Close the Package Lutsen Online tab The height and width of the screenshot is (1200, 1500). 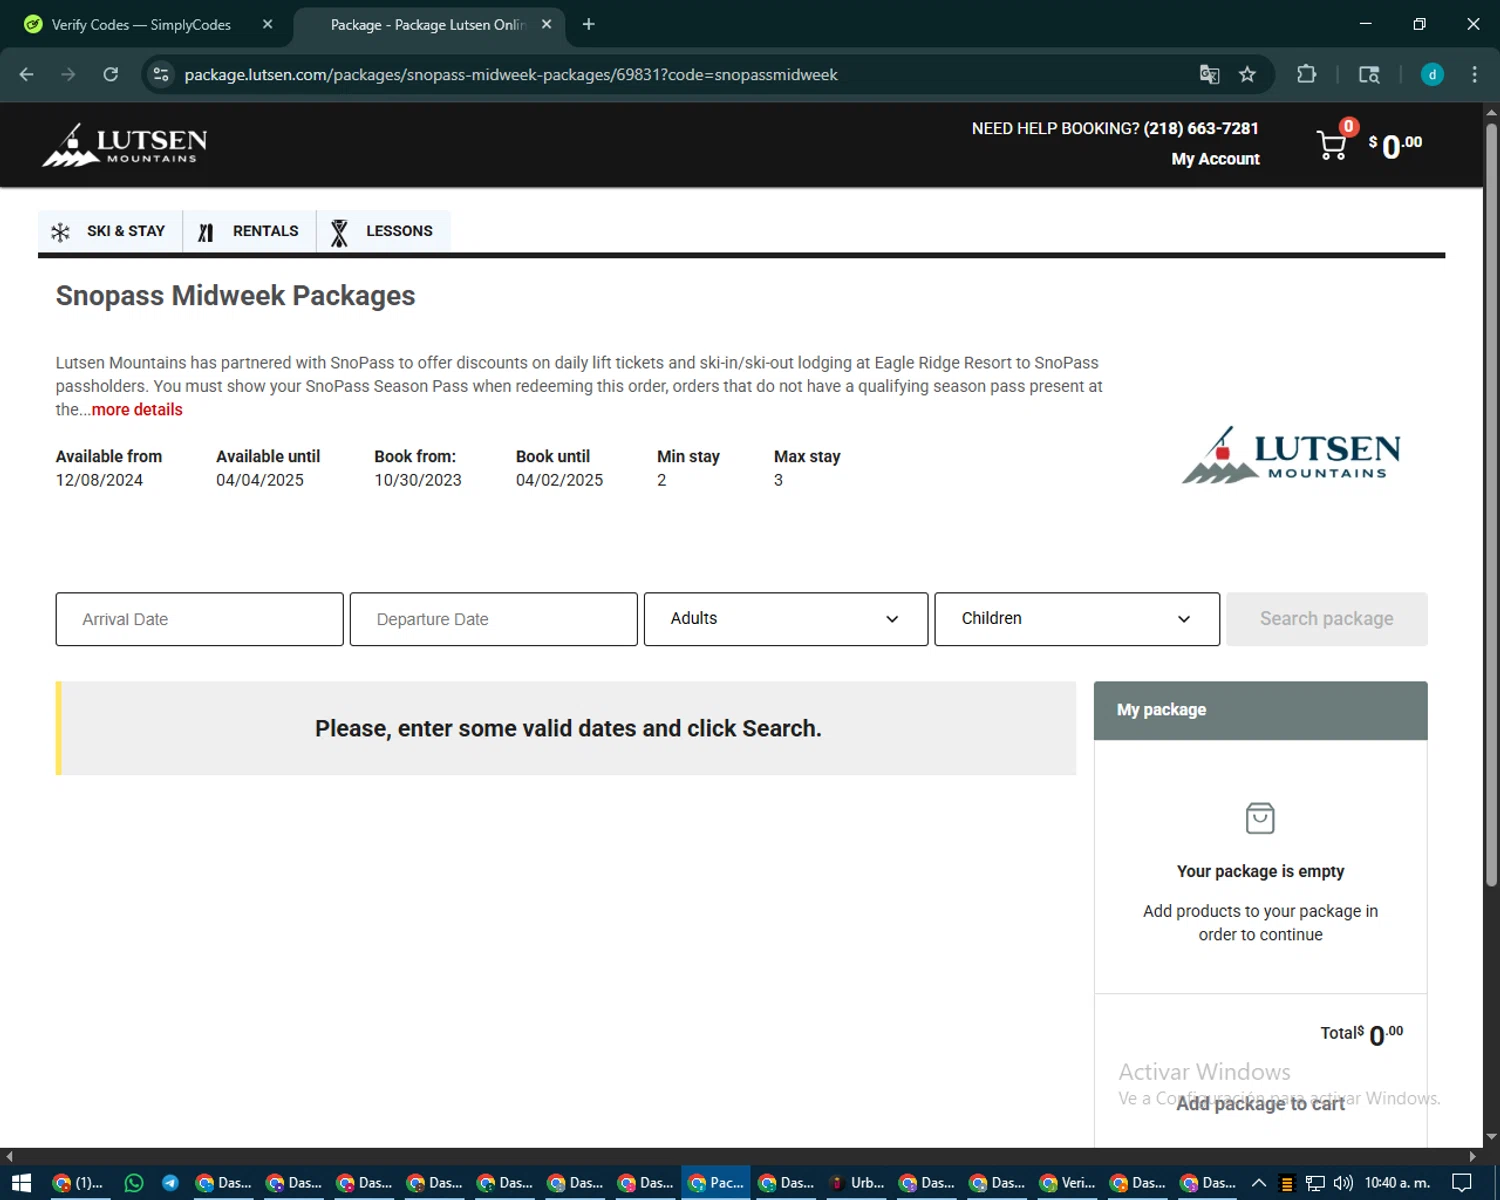pyautogui.click(x=546, y=24)
